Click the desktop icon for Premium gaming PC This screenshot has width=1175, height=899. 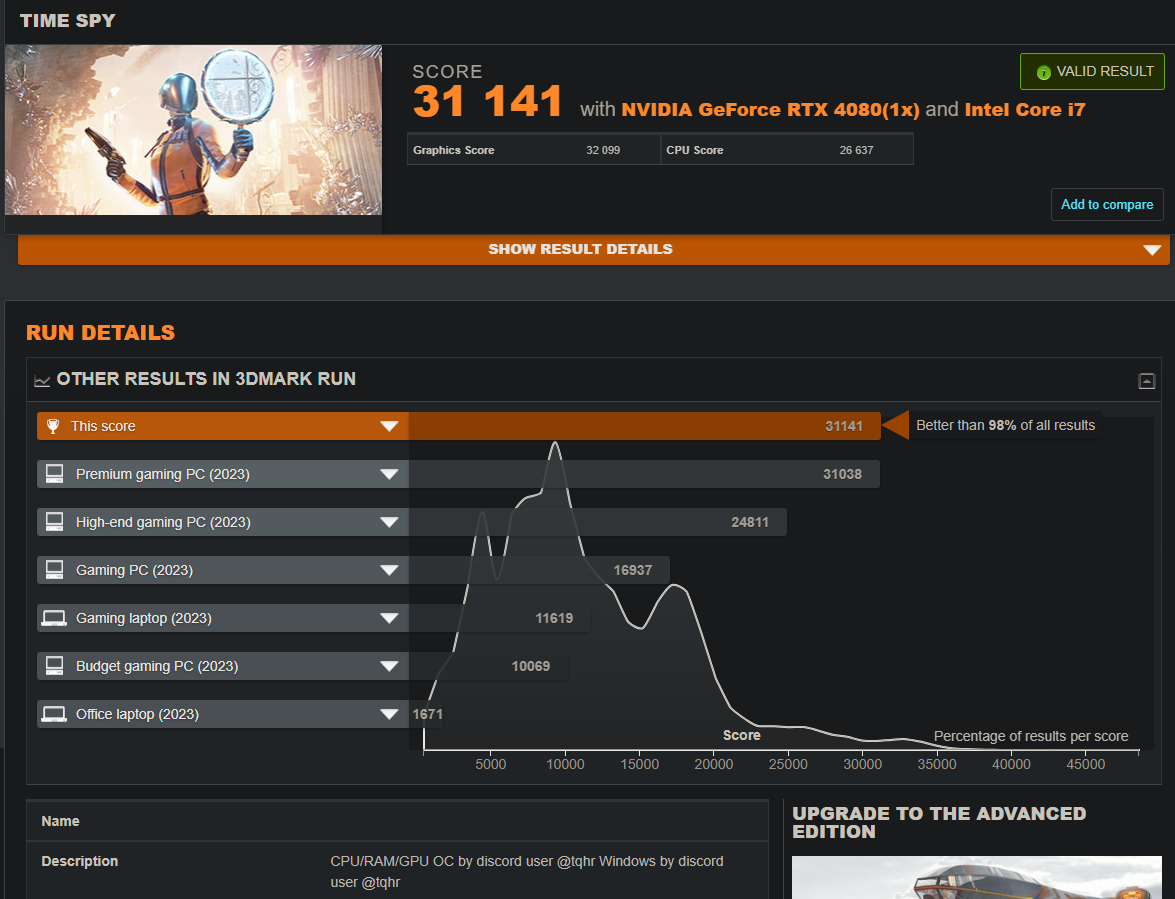click(x=54, y=474)
